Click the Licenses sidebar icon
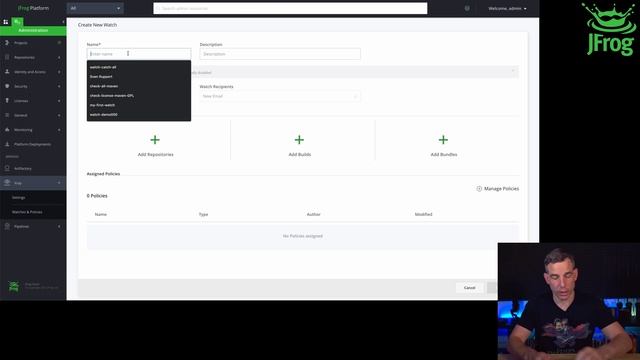The image size is (640, 360). coord(7,101)
